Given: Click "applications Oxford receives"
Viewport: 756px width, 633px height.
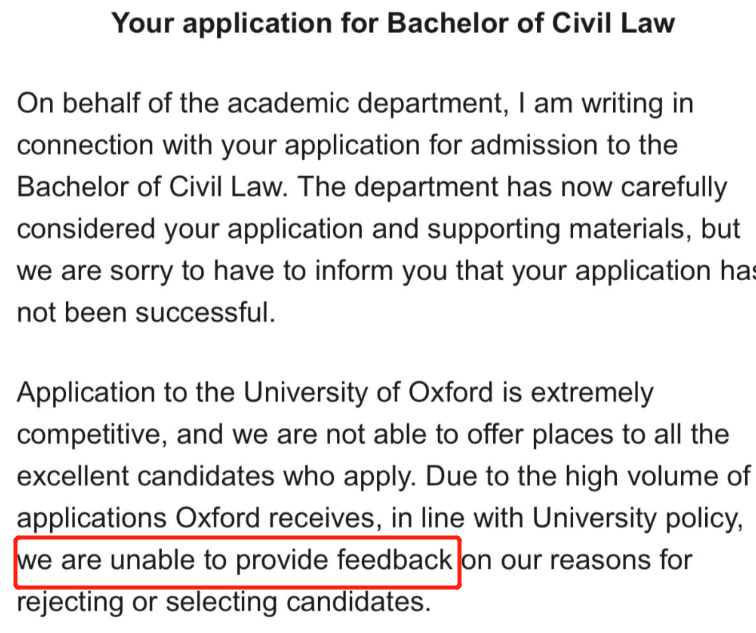Looking at the screenshot, I should [195, 519].
